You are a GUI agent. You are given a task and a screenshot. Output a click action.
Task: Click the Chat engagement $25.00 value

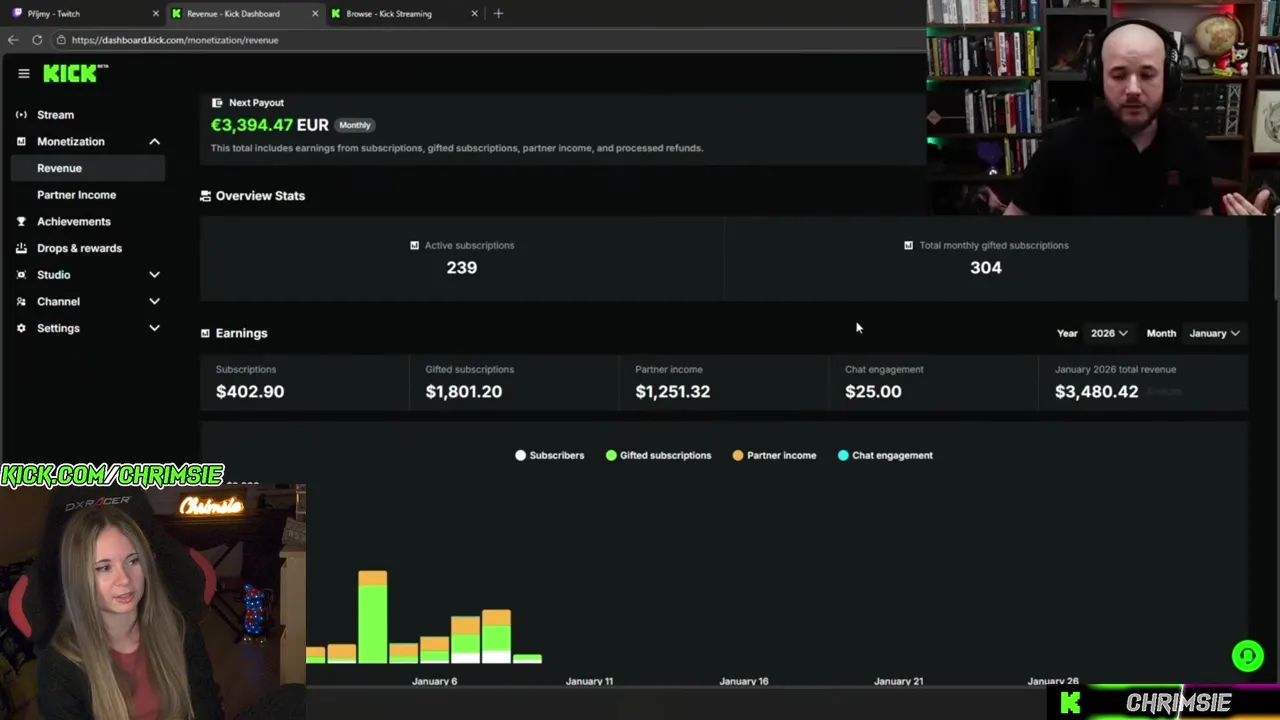[873, 392]
